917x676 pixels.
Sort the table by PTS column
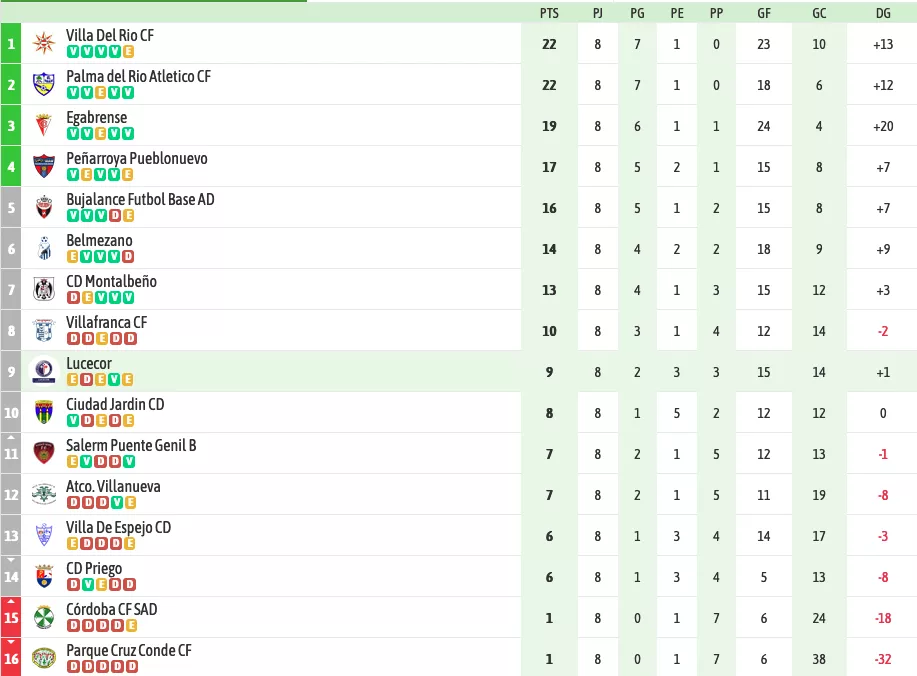[549, 13]
